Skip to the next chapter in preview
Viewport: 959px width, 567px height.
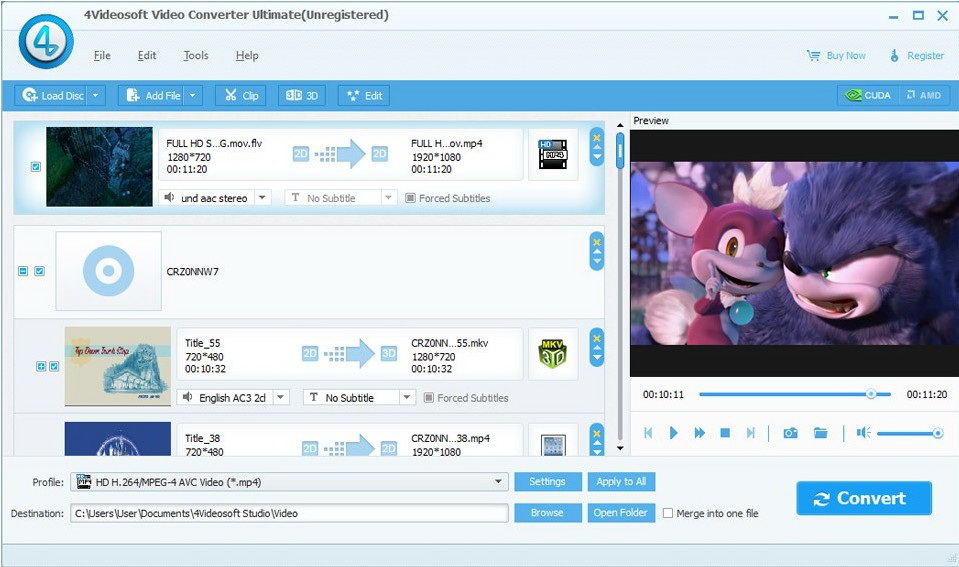750,433
